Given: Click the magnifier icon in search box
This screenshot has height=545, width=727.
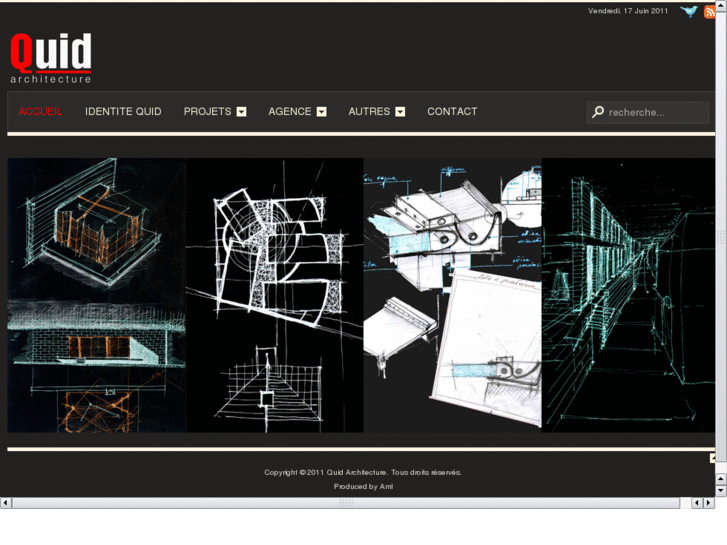Looking at the screenshot, I should (598, 112).
